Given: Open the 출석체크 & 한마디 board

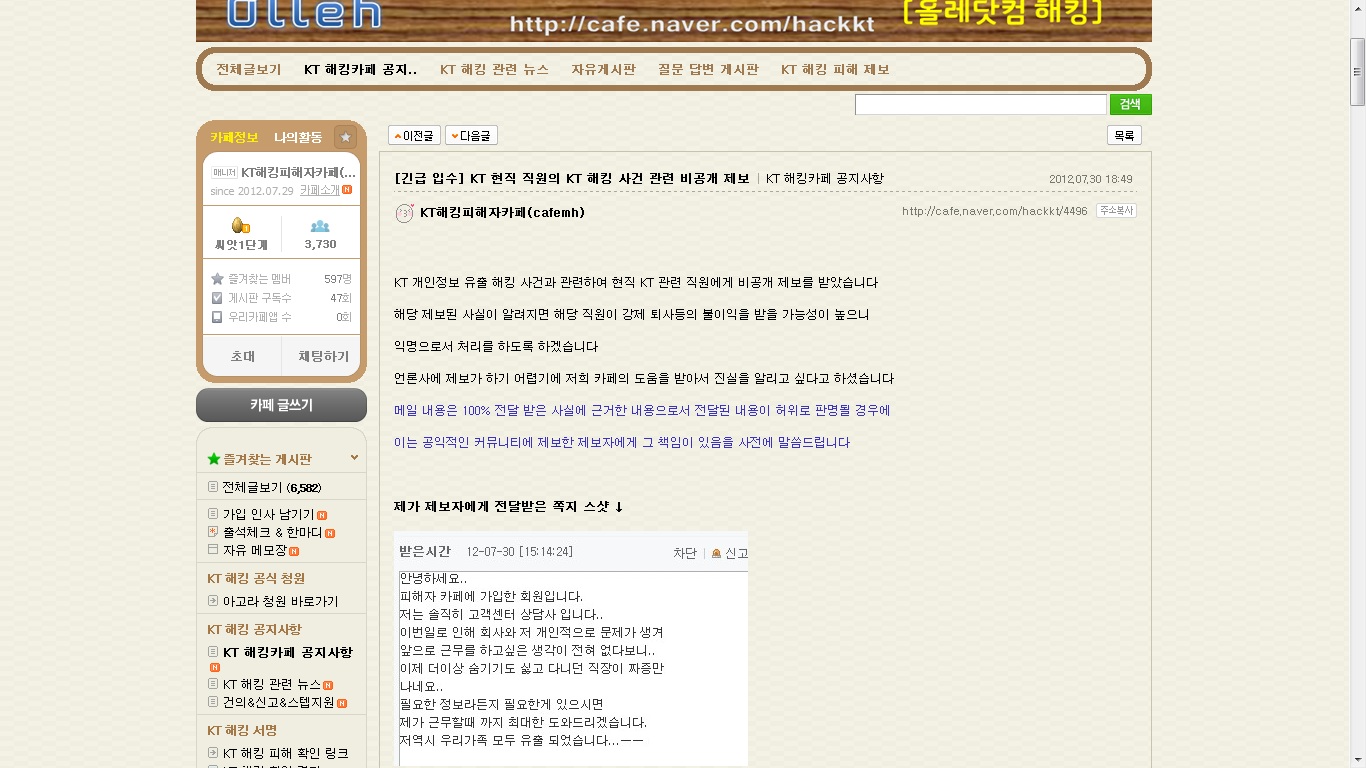Looking at the screenshot, I should pos(272,532).
